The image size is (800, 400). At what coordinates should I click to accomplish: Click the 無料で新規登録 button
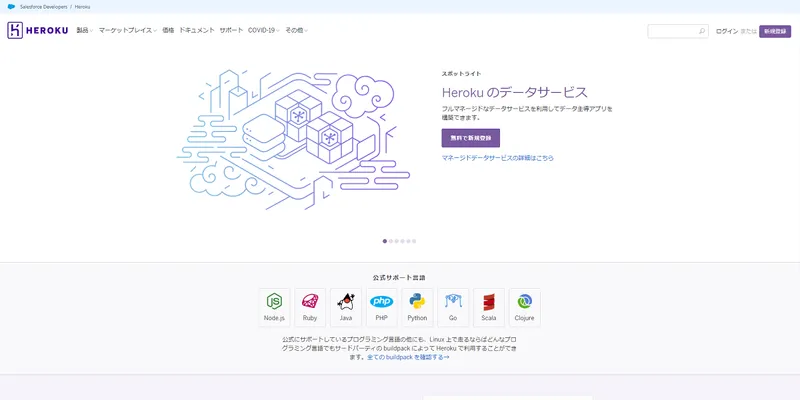[x=470, y=138]
